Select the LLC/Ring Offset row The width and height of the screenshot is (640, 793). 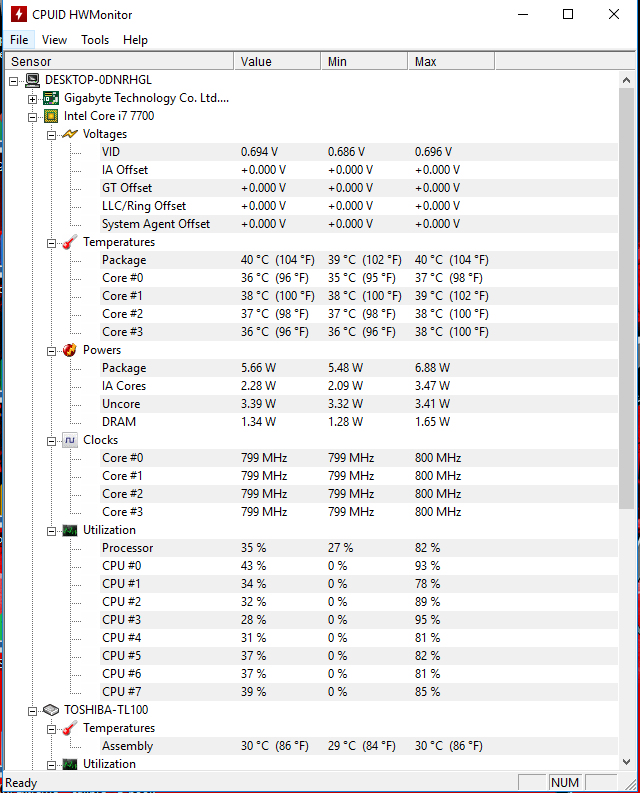[359, 206]
